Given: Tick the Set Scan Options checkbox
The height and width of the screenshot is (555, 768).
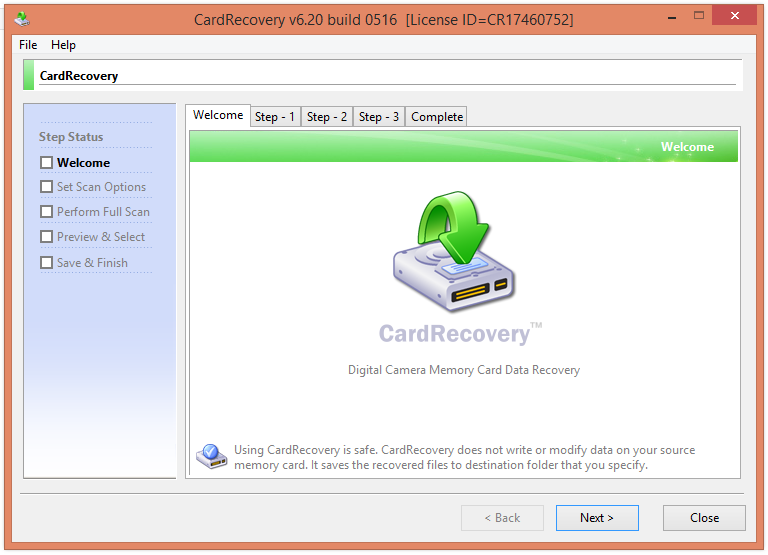Looking at the screenshot, I should (x=47, y=187).
